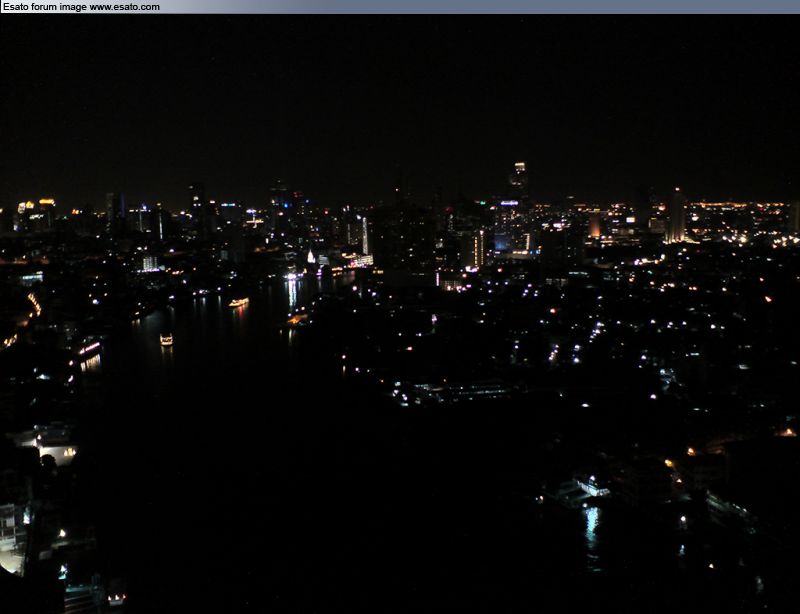
Task: Click the 'Esato forum image' header text
Action: (44, 7)
